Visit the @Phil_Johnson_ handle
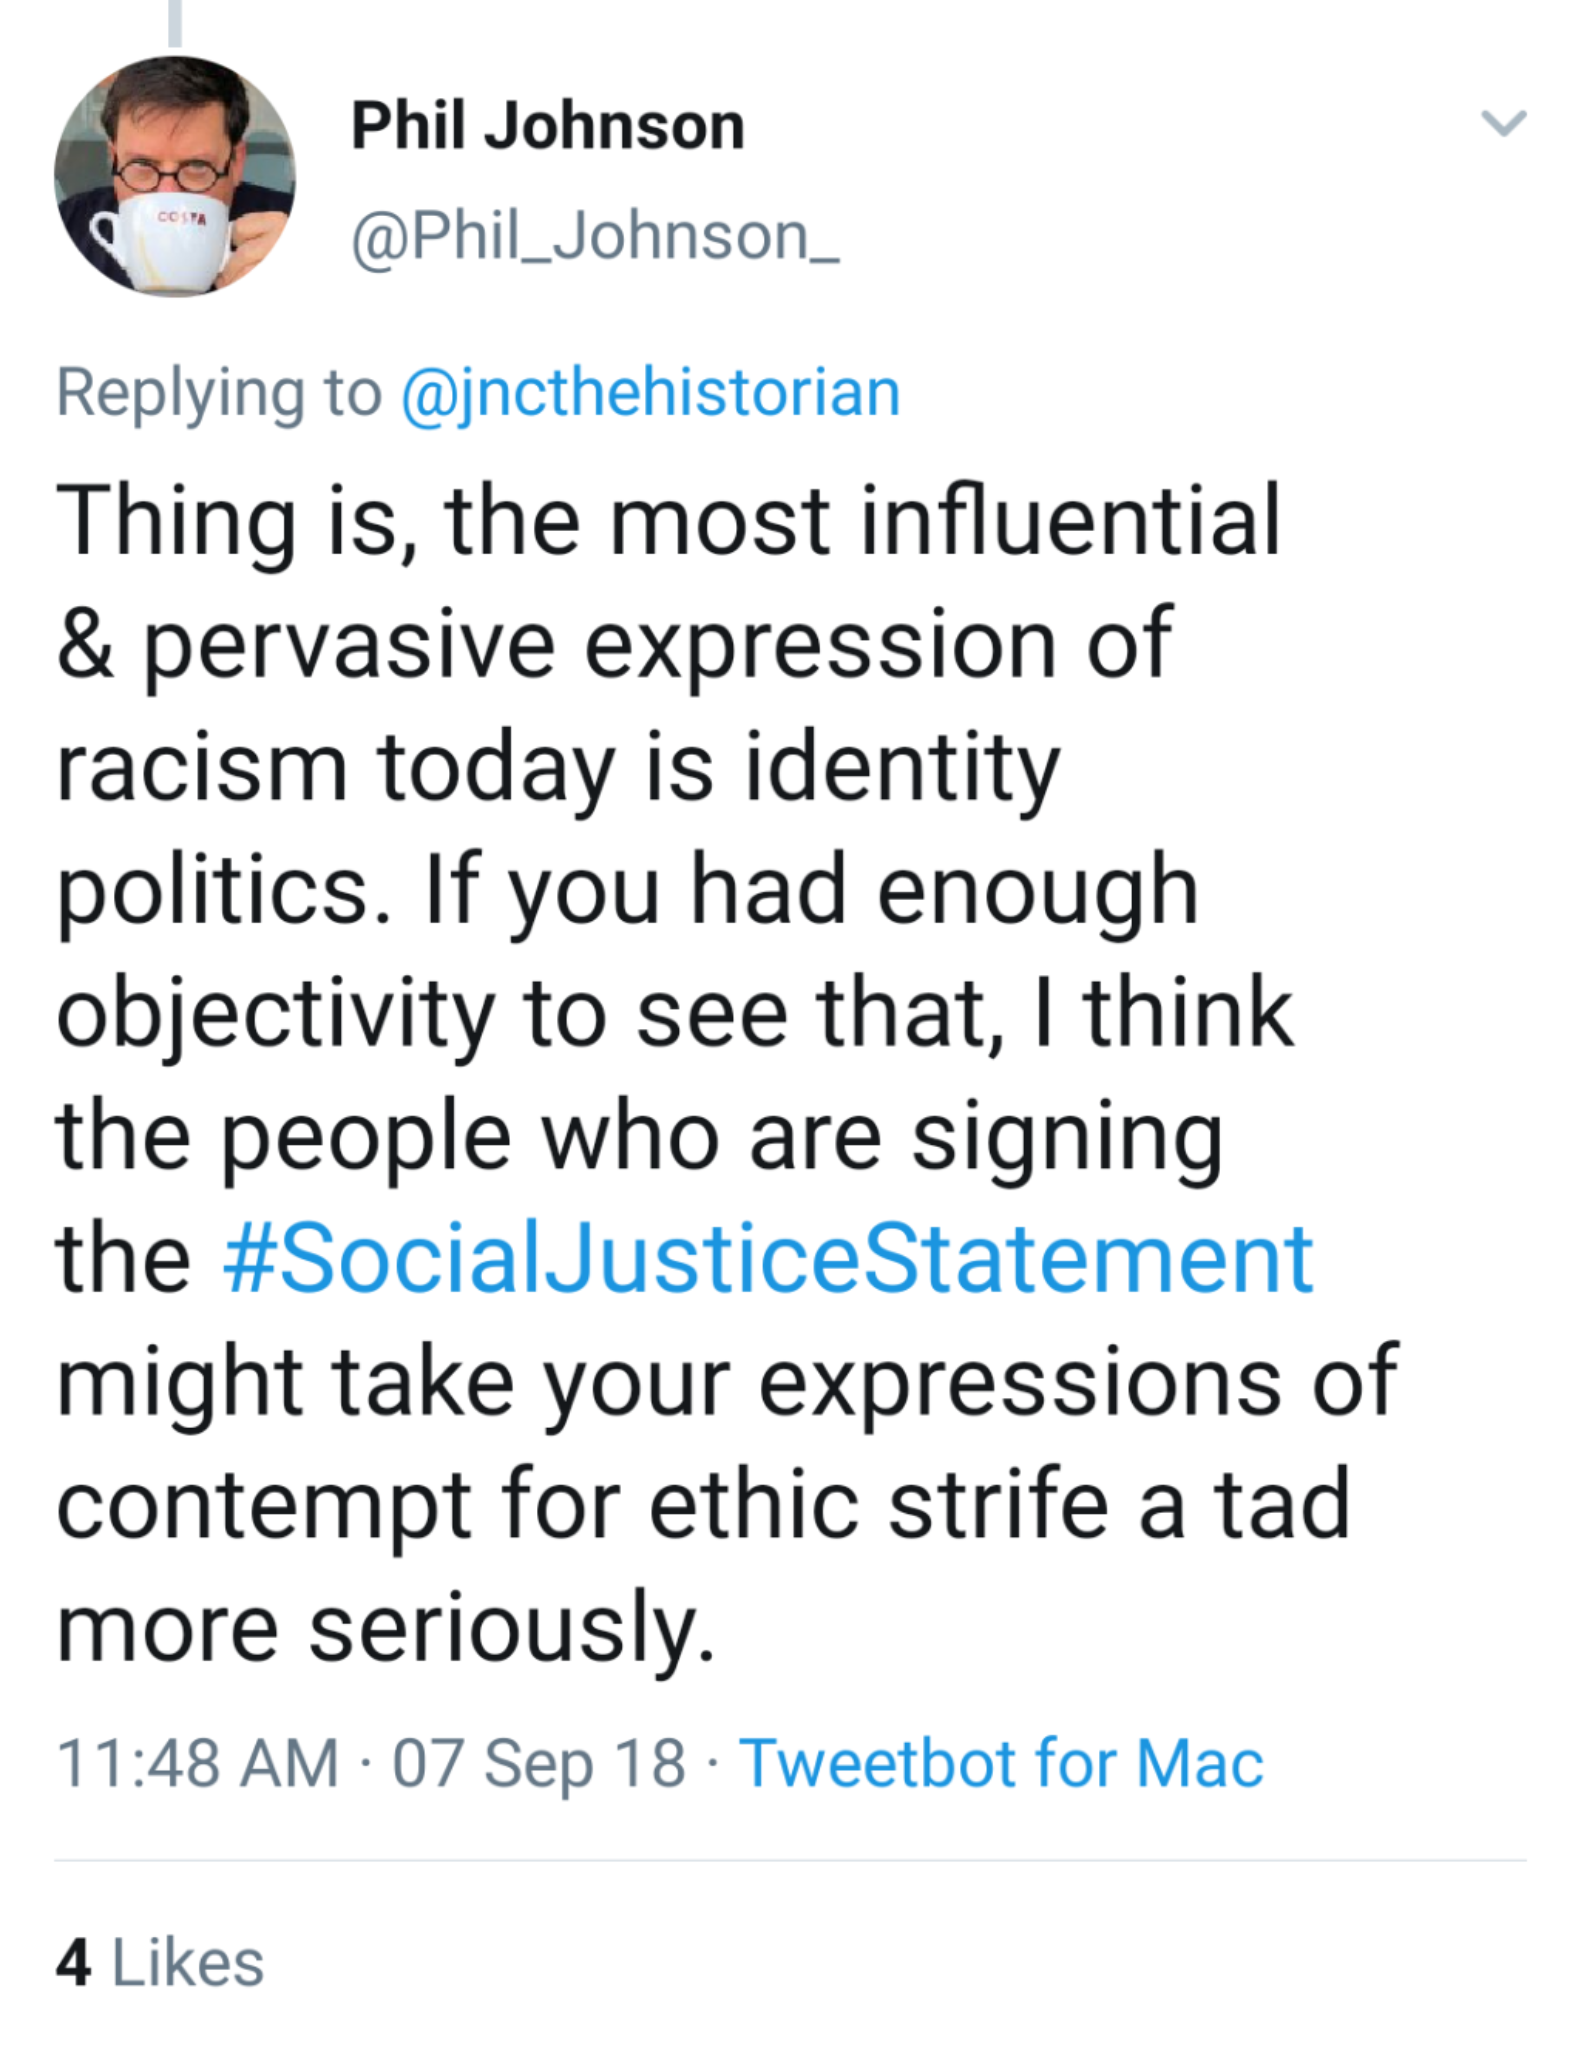The height and width of the screenshot is (2048, 1581). tap(594, 237)
